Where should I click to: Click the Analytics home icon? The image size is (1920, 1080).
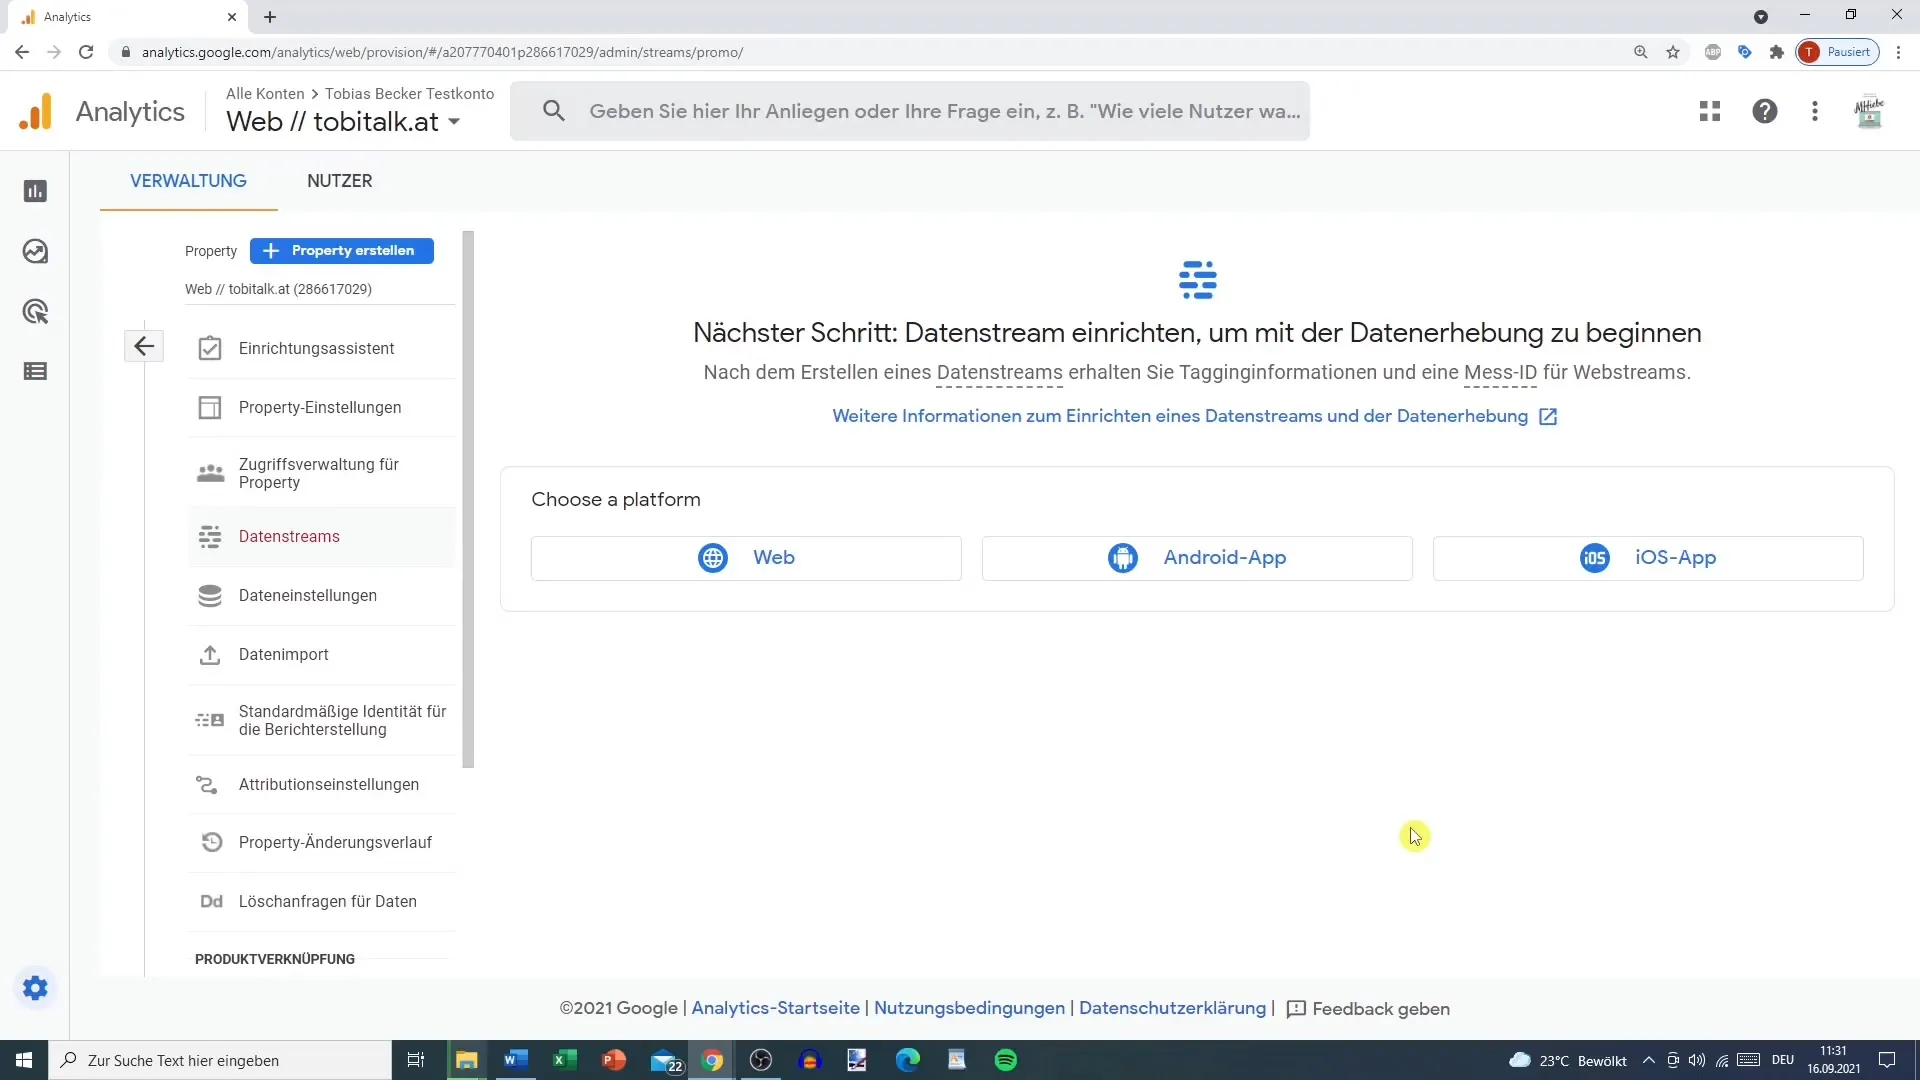[x=36, y=111]
